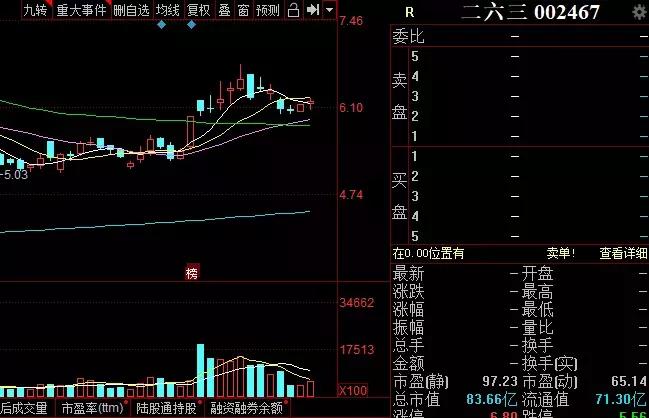Click the R margin trading badge
Image resolution: width=649 pixels, height=418 pixels.
coord(409,12)
